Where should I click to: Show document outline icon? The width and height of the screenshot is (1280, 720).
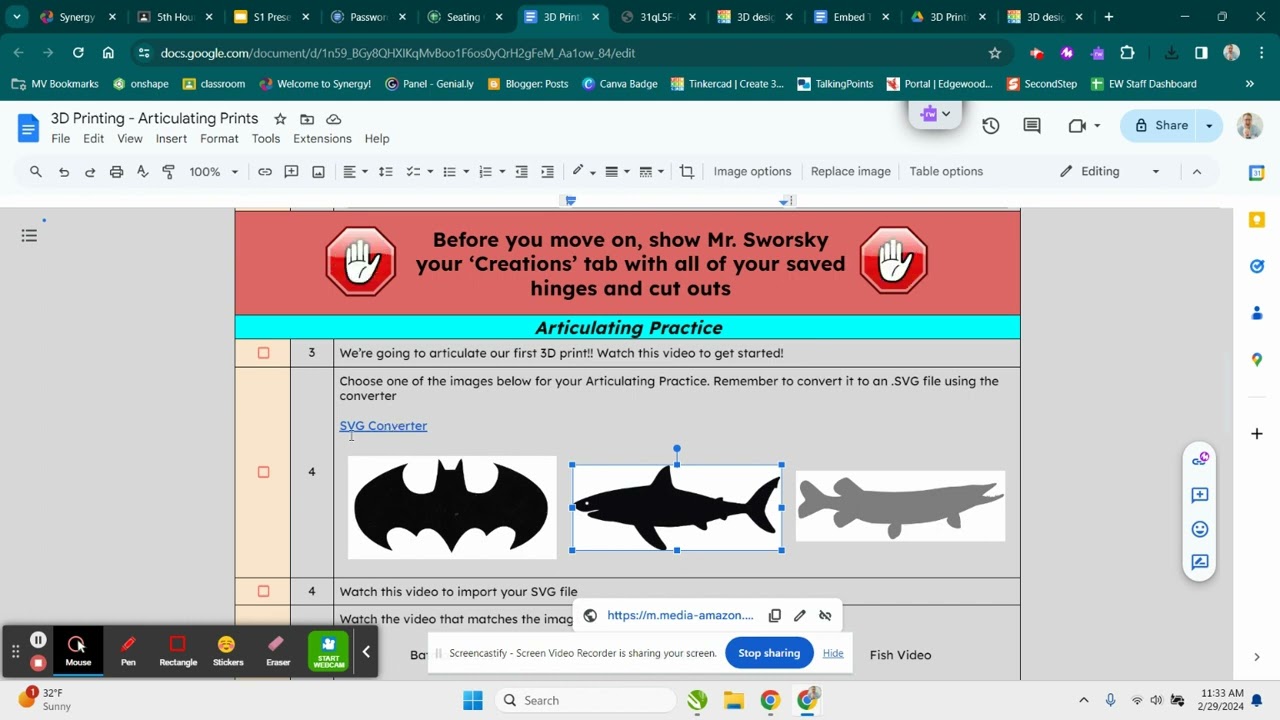tap(29, 236)
